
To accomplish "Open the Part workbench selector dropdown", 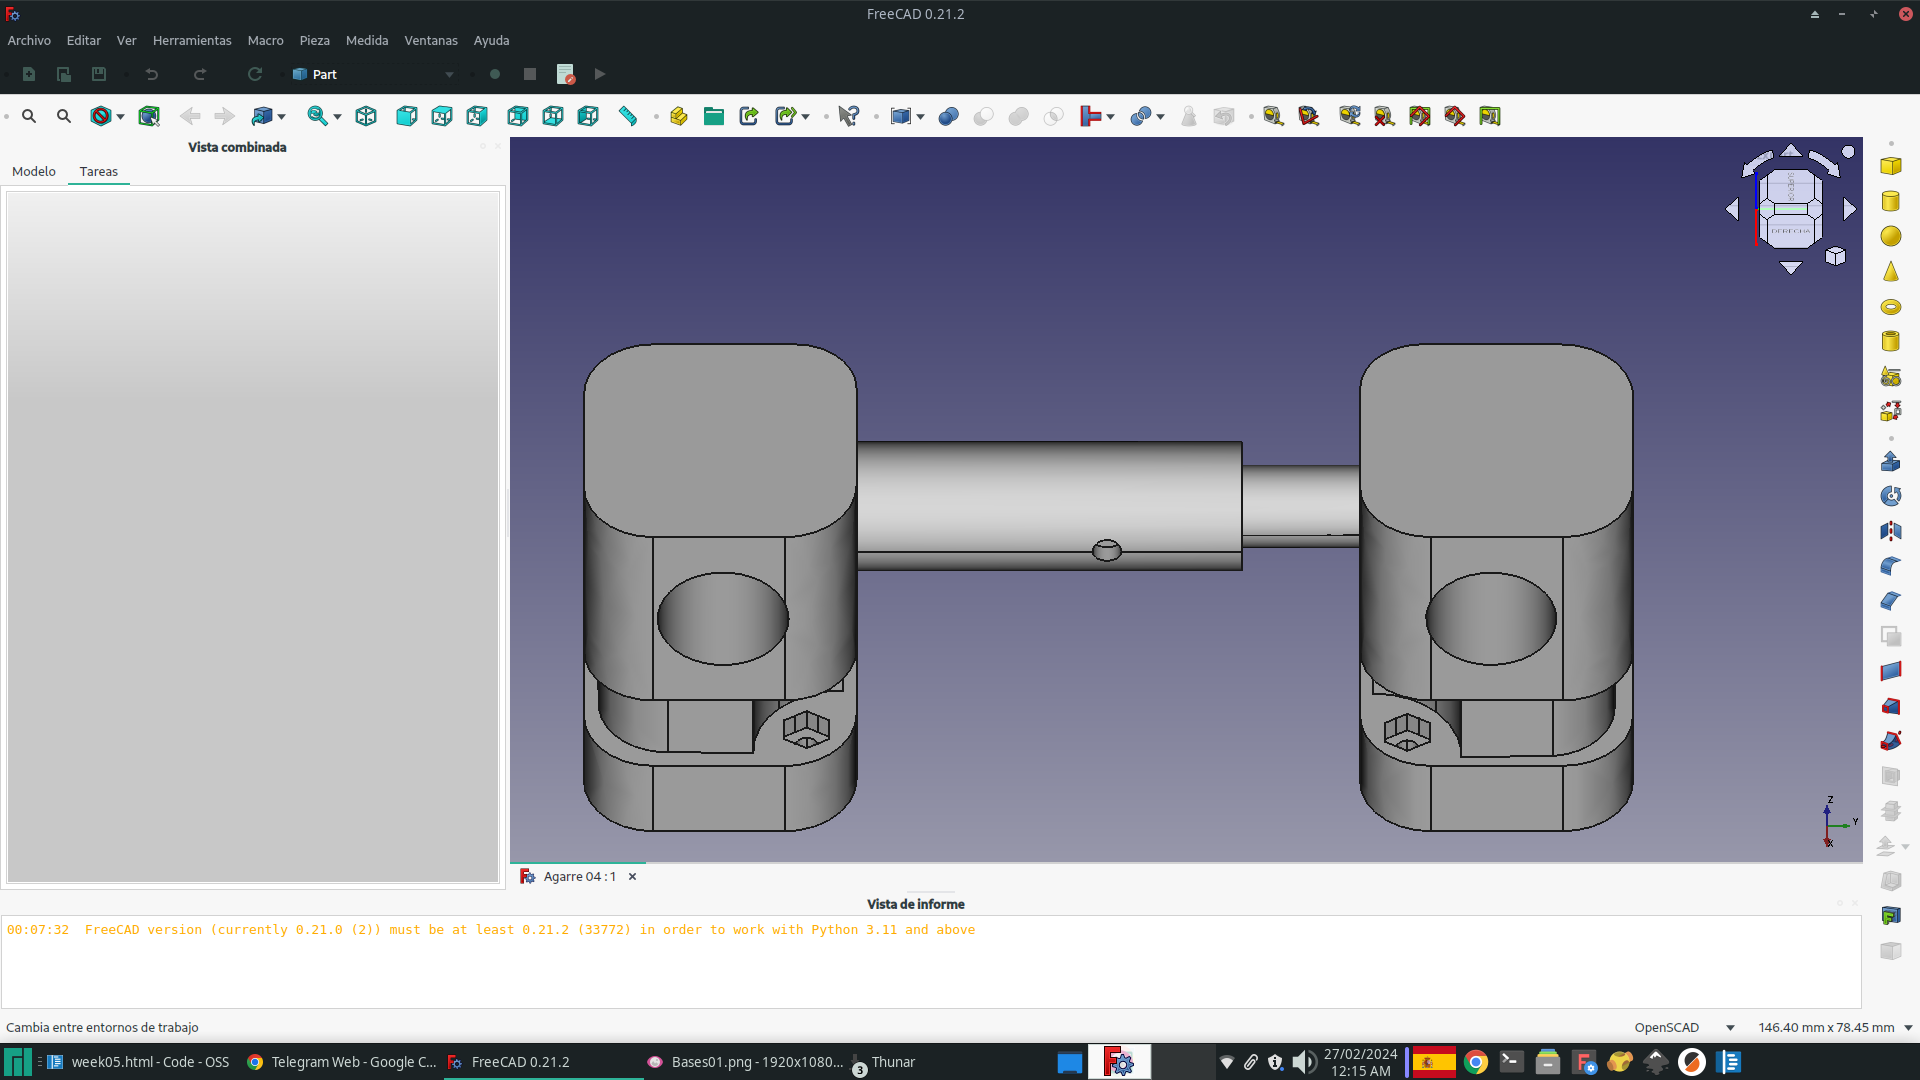I will pos(373,74).
